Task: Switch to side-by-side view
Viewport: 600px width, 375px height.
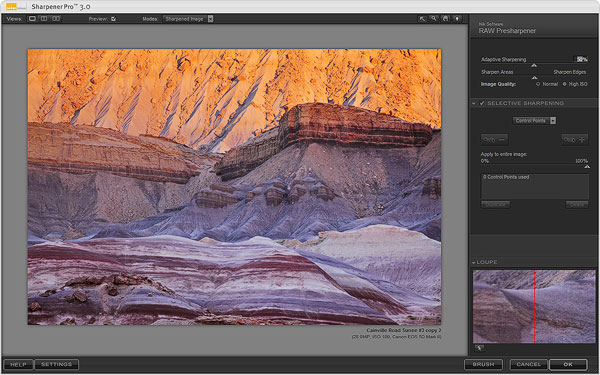Action: tap(56, 18)
